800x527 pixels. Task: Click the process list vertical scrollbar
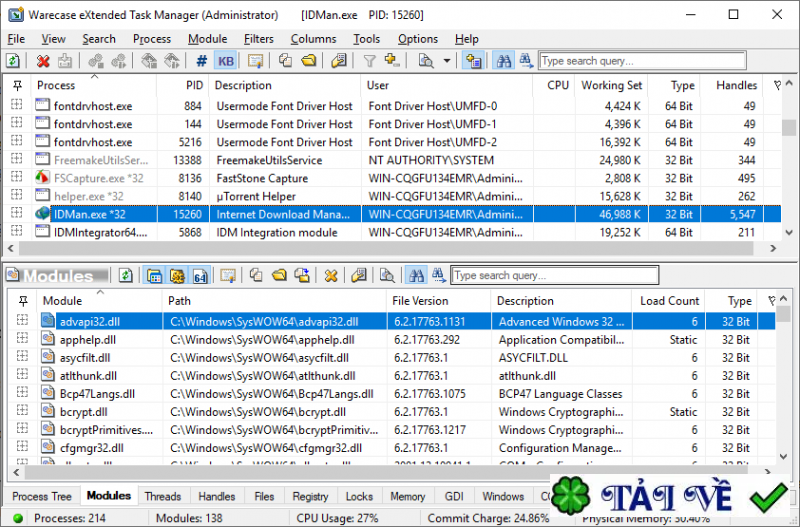pos(791,160)
